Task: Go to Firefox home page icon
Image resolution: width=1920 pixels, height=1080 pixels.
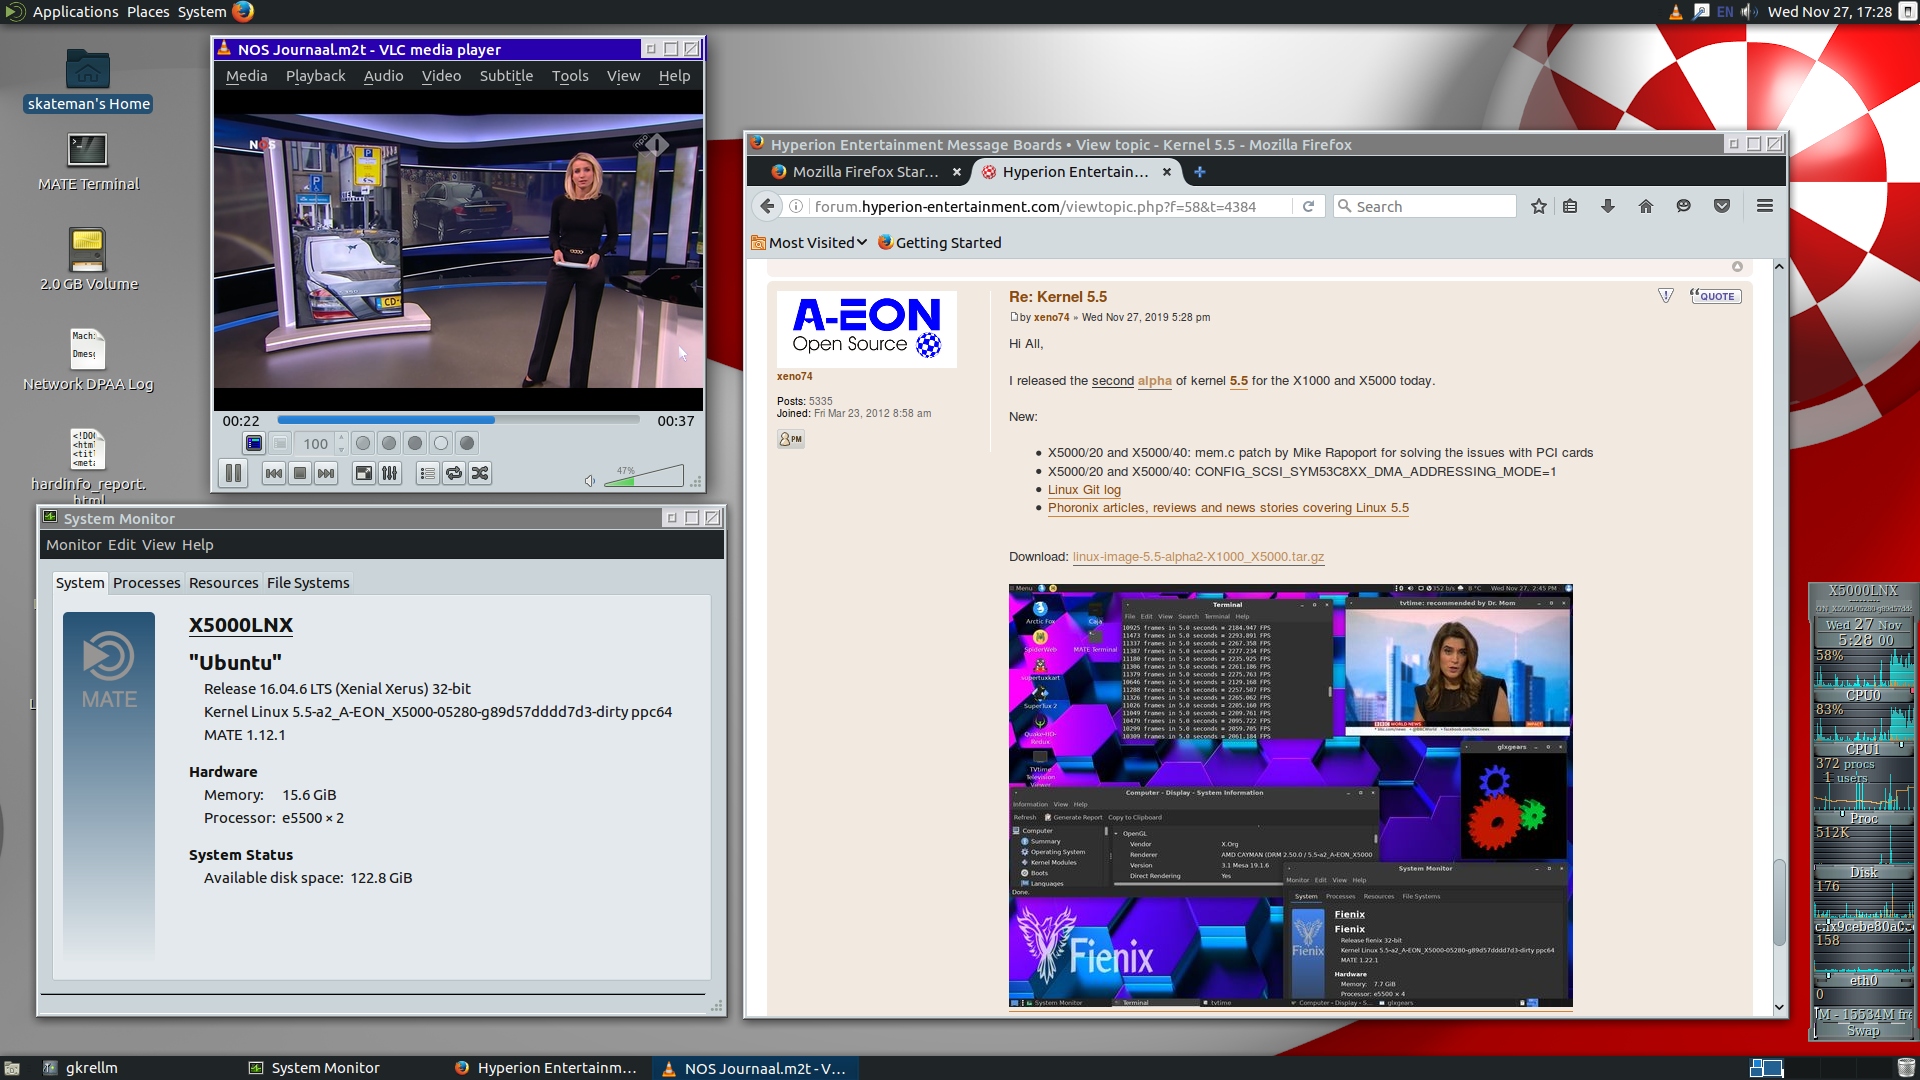Action: pos(1646,206)
